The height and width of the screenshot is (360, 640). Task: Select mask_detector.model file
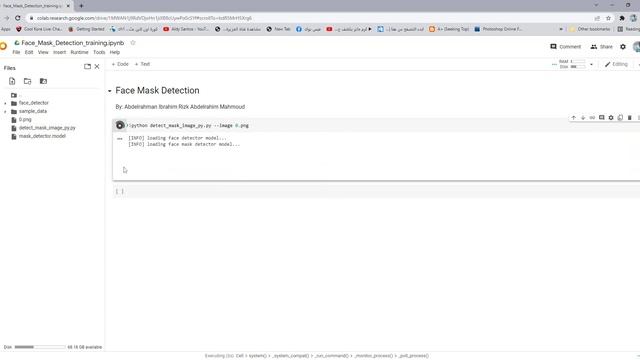coord(42,136)
